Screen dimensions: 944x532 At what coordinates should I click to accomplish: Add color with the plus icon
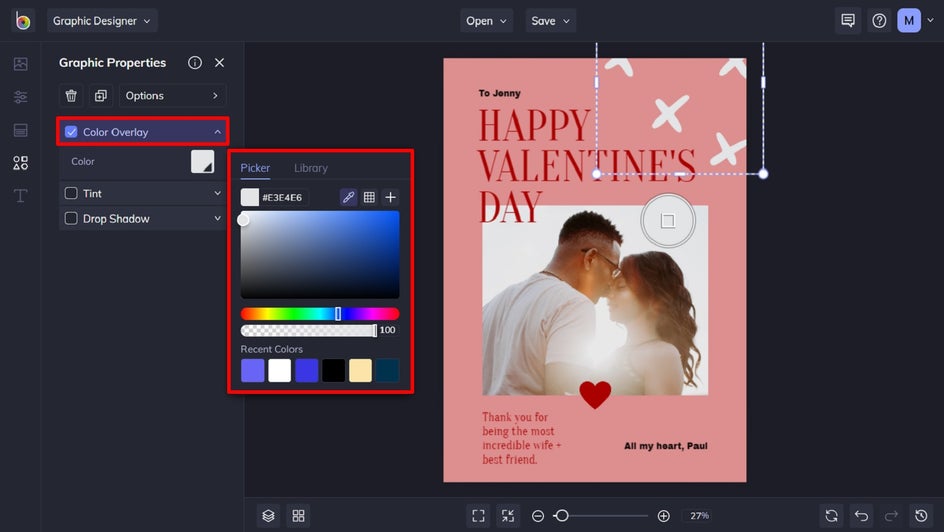[x=391, y=197]
